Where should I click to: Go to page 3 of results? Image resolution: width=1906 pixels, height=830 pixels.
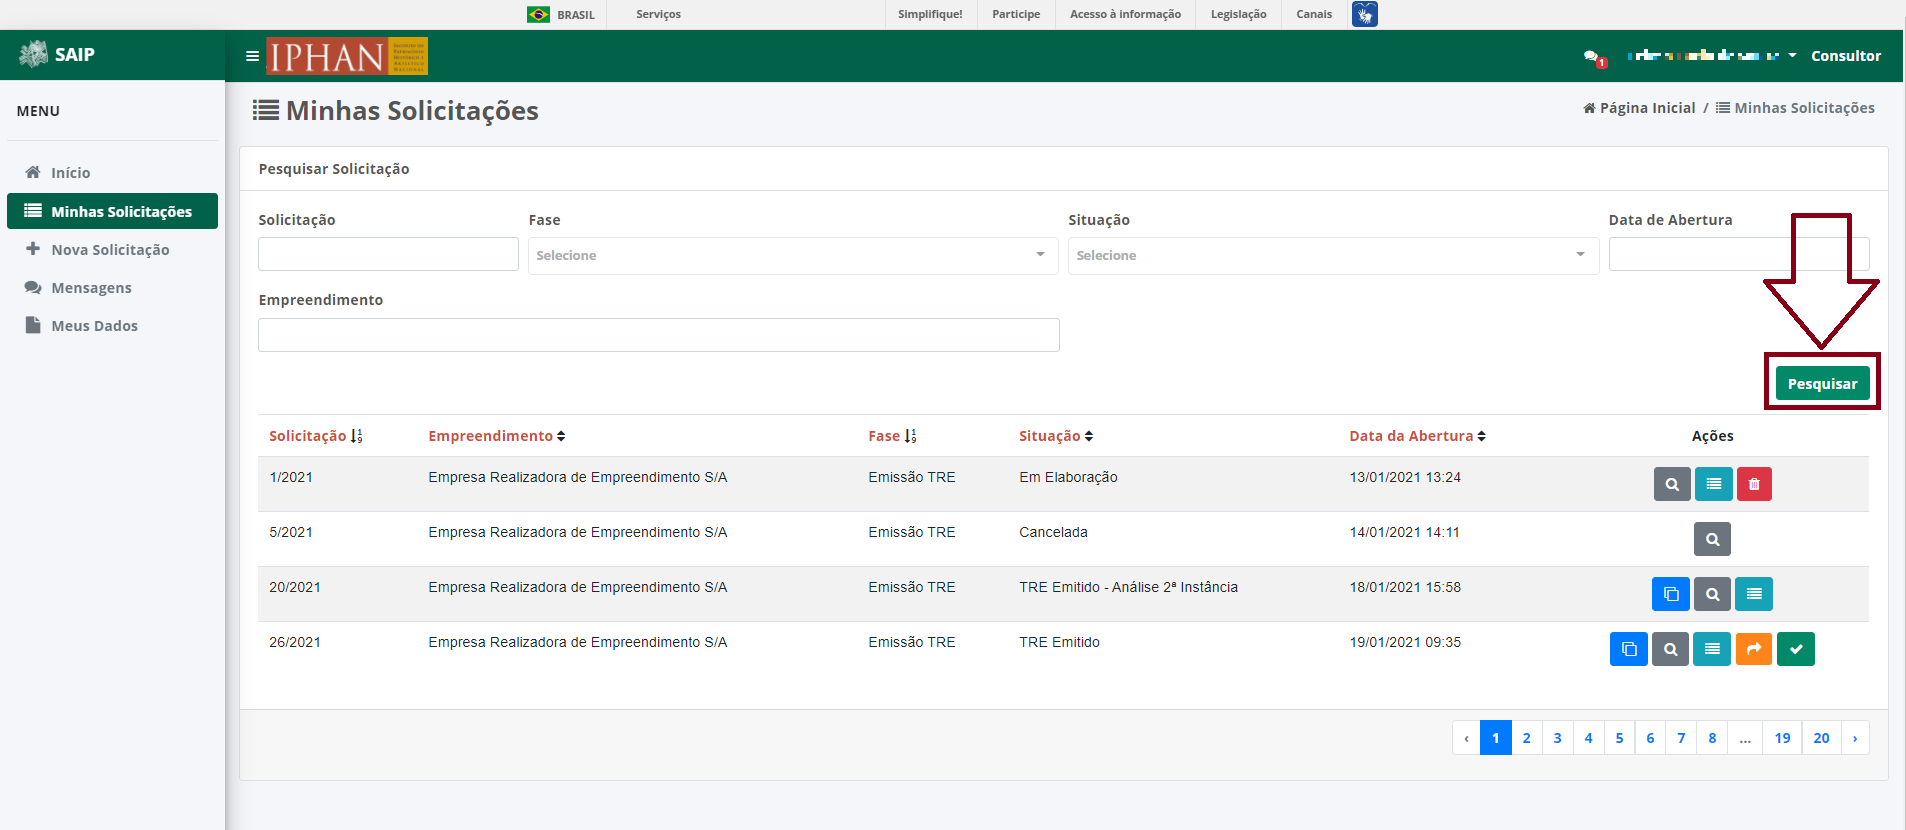click(1557, 738)
